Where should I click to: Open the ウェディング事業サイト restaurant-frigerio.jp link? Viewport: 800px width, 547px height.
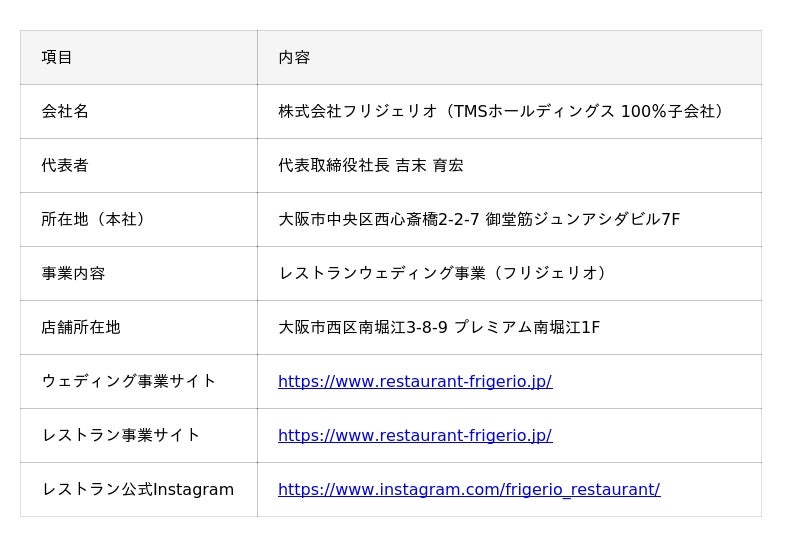click(415, 381)
